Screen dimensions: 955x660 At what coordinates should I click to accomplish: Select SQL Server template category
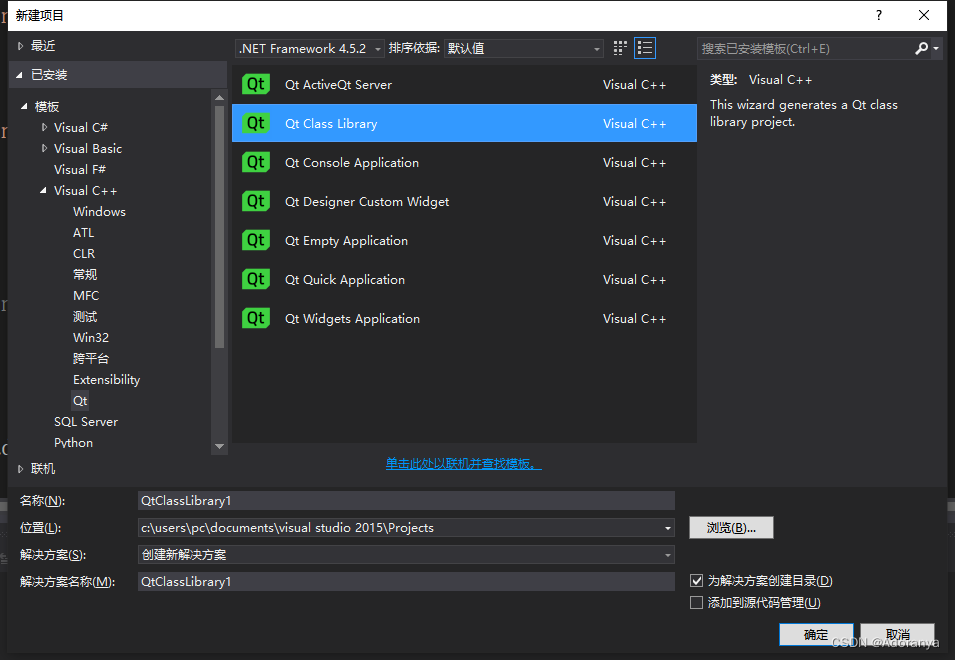click(x=86, y=421)
